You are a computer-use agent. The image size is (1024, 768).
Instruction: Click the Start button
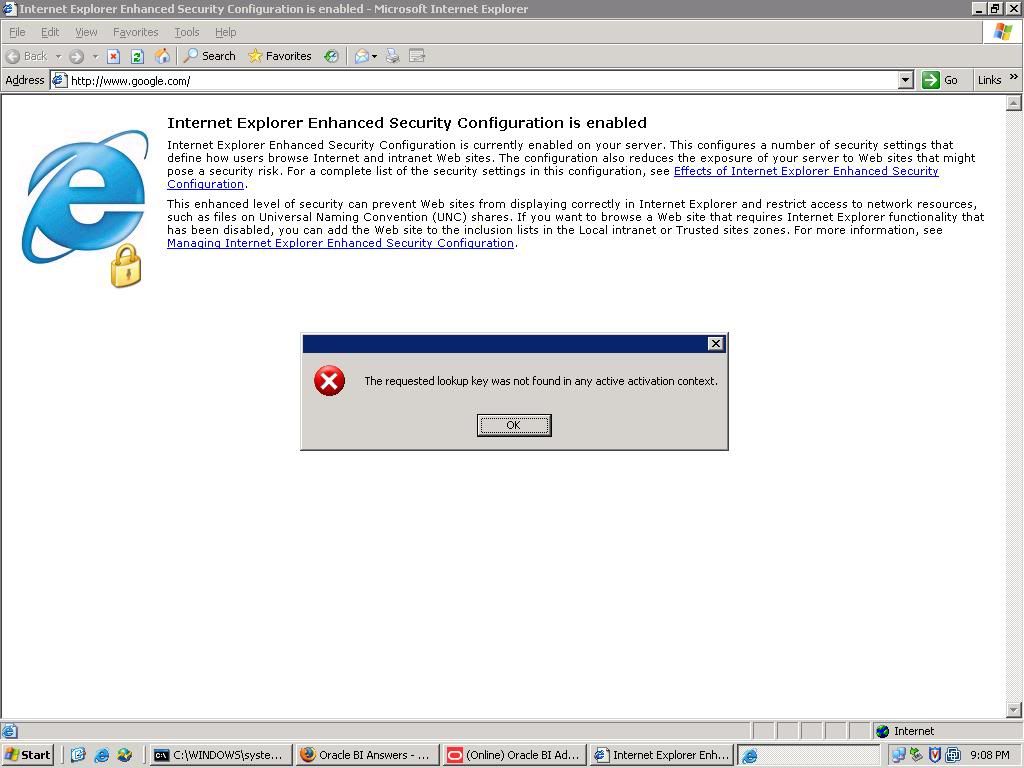27,755
